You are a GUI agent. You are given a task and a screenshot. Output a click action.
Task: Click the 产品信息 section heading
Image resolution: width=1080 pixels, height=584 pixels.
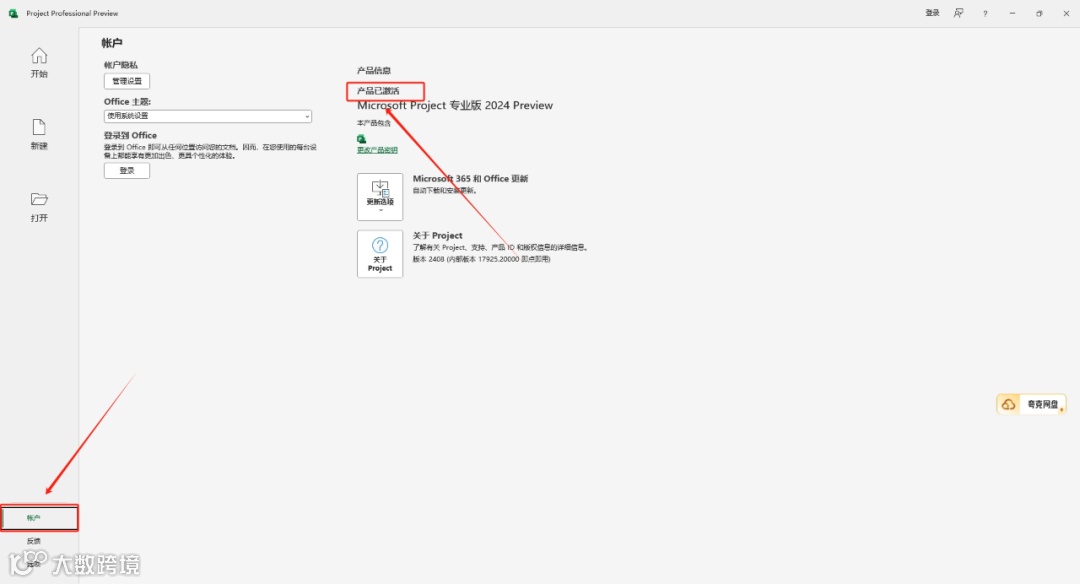click(373, 70)
